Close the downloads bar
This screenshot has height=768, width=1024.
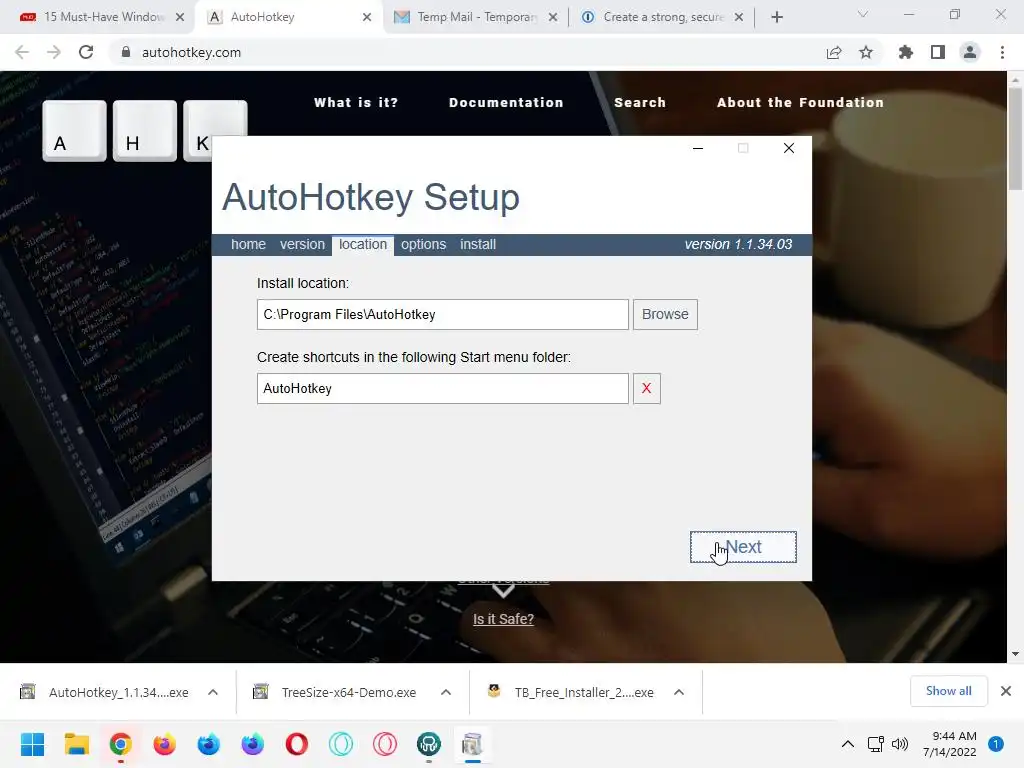tap(1006, 691)
